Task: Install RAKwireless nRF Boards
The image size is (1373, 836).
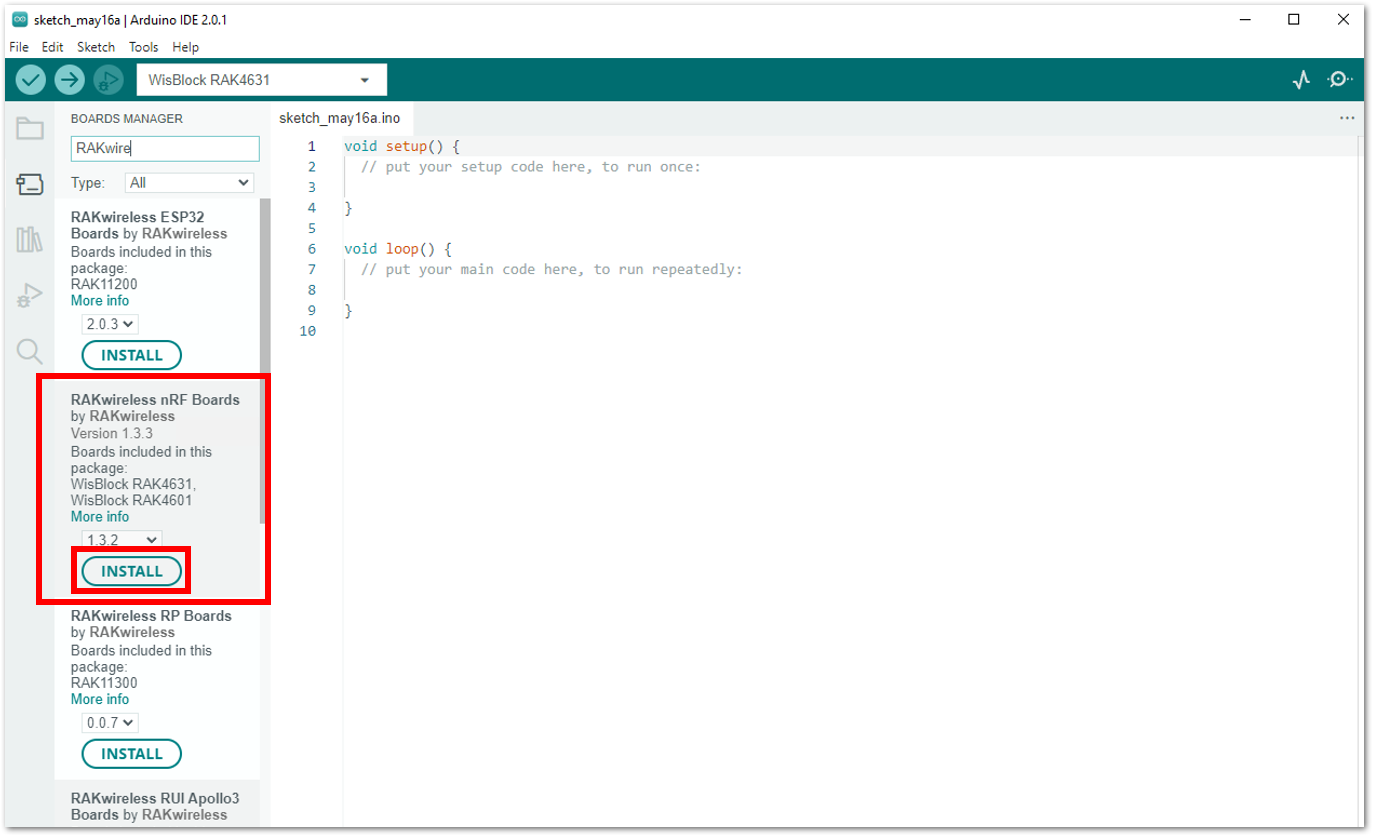Action: click(131, 571)
